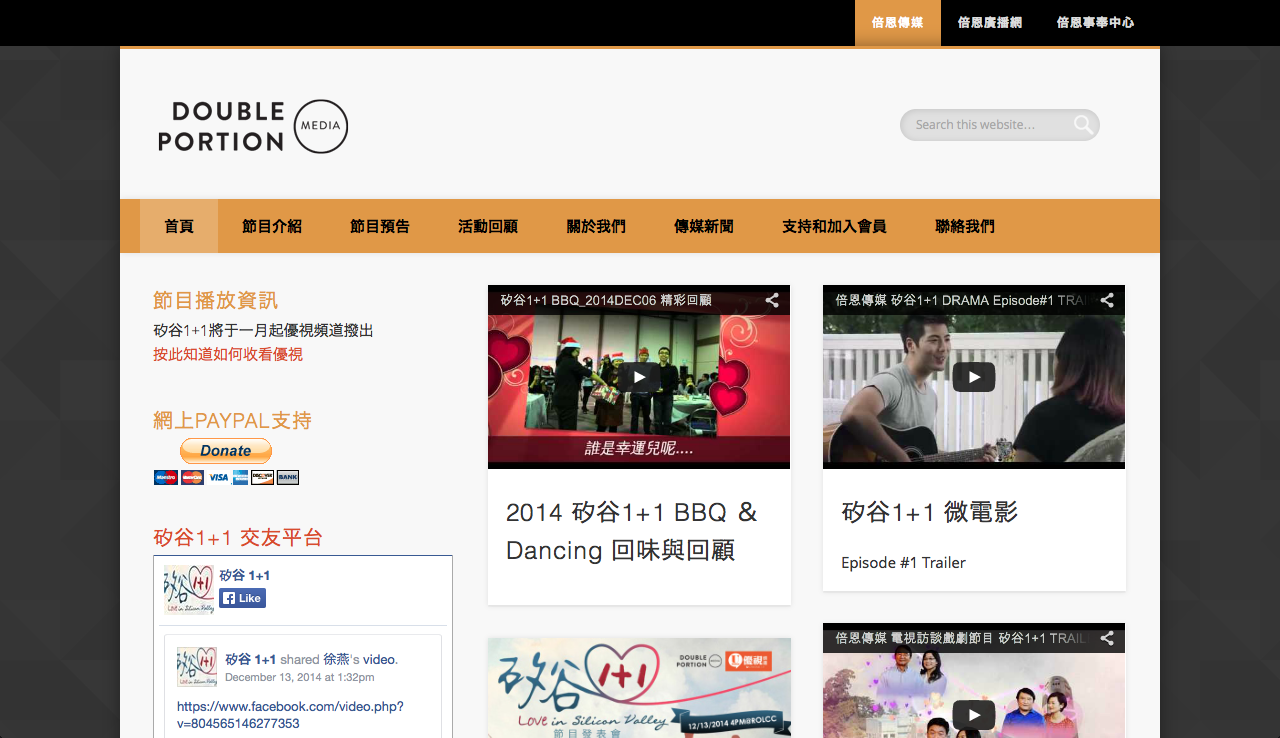Viewport: 1280px width, 738px height.
Task: Click the search magnifier icon
Action: [x=1083, y=125]
